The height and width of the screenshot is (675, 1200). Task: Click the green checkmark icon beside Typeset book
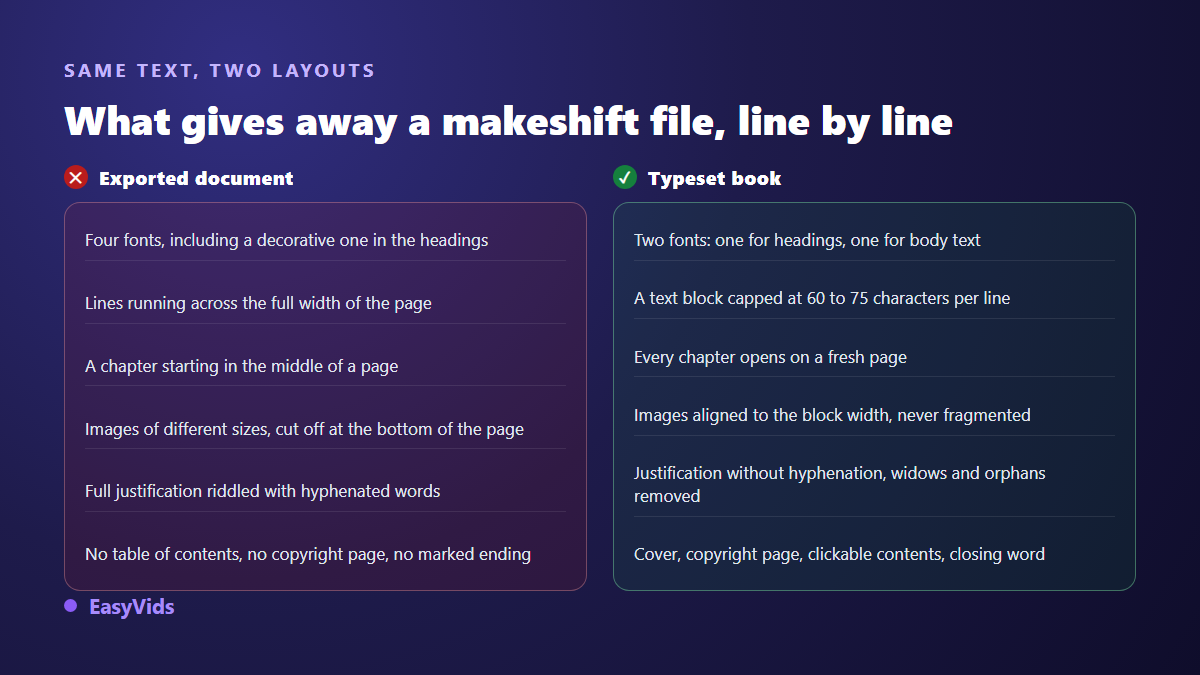tap(625, 178)
